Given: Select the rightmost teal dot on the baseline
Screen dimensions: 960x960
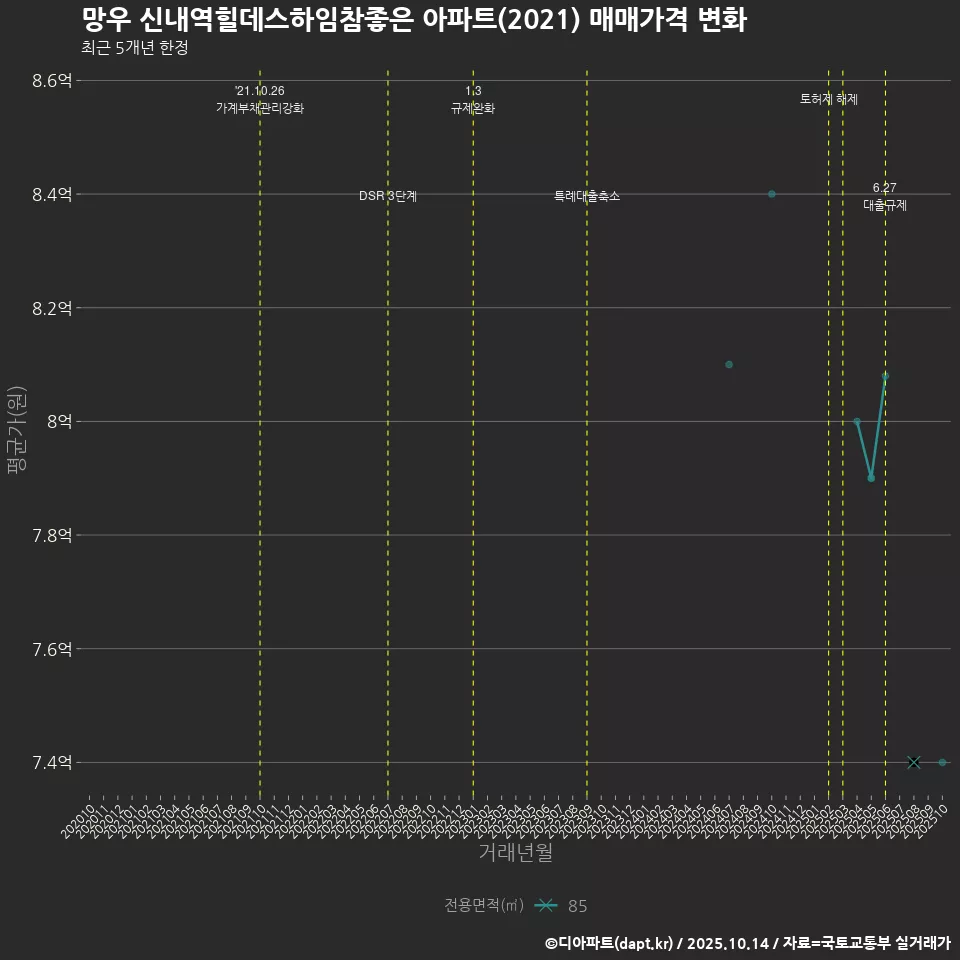Looking at the screenshot, I should point(944,761).
